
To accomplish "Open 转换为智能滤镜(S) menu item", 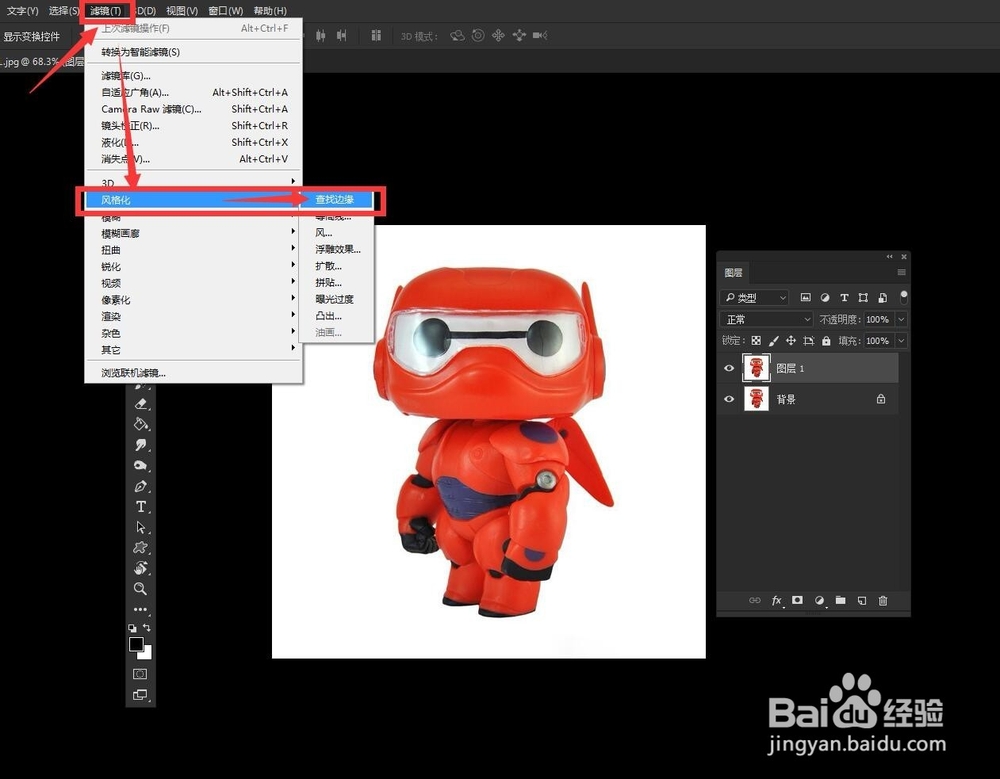I will point(193,52).
